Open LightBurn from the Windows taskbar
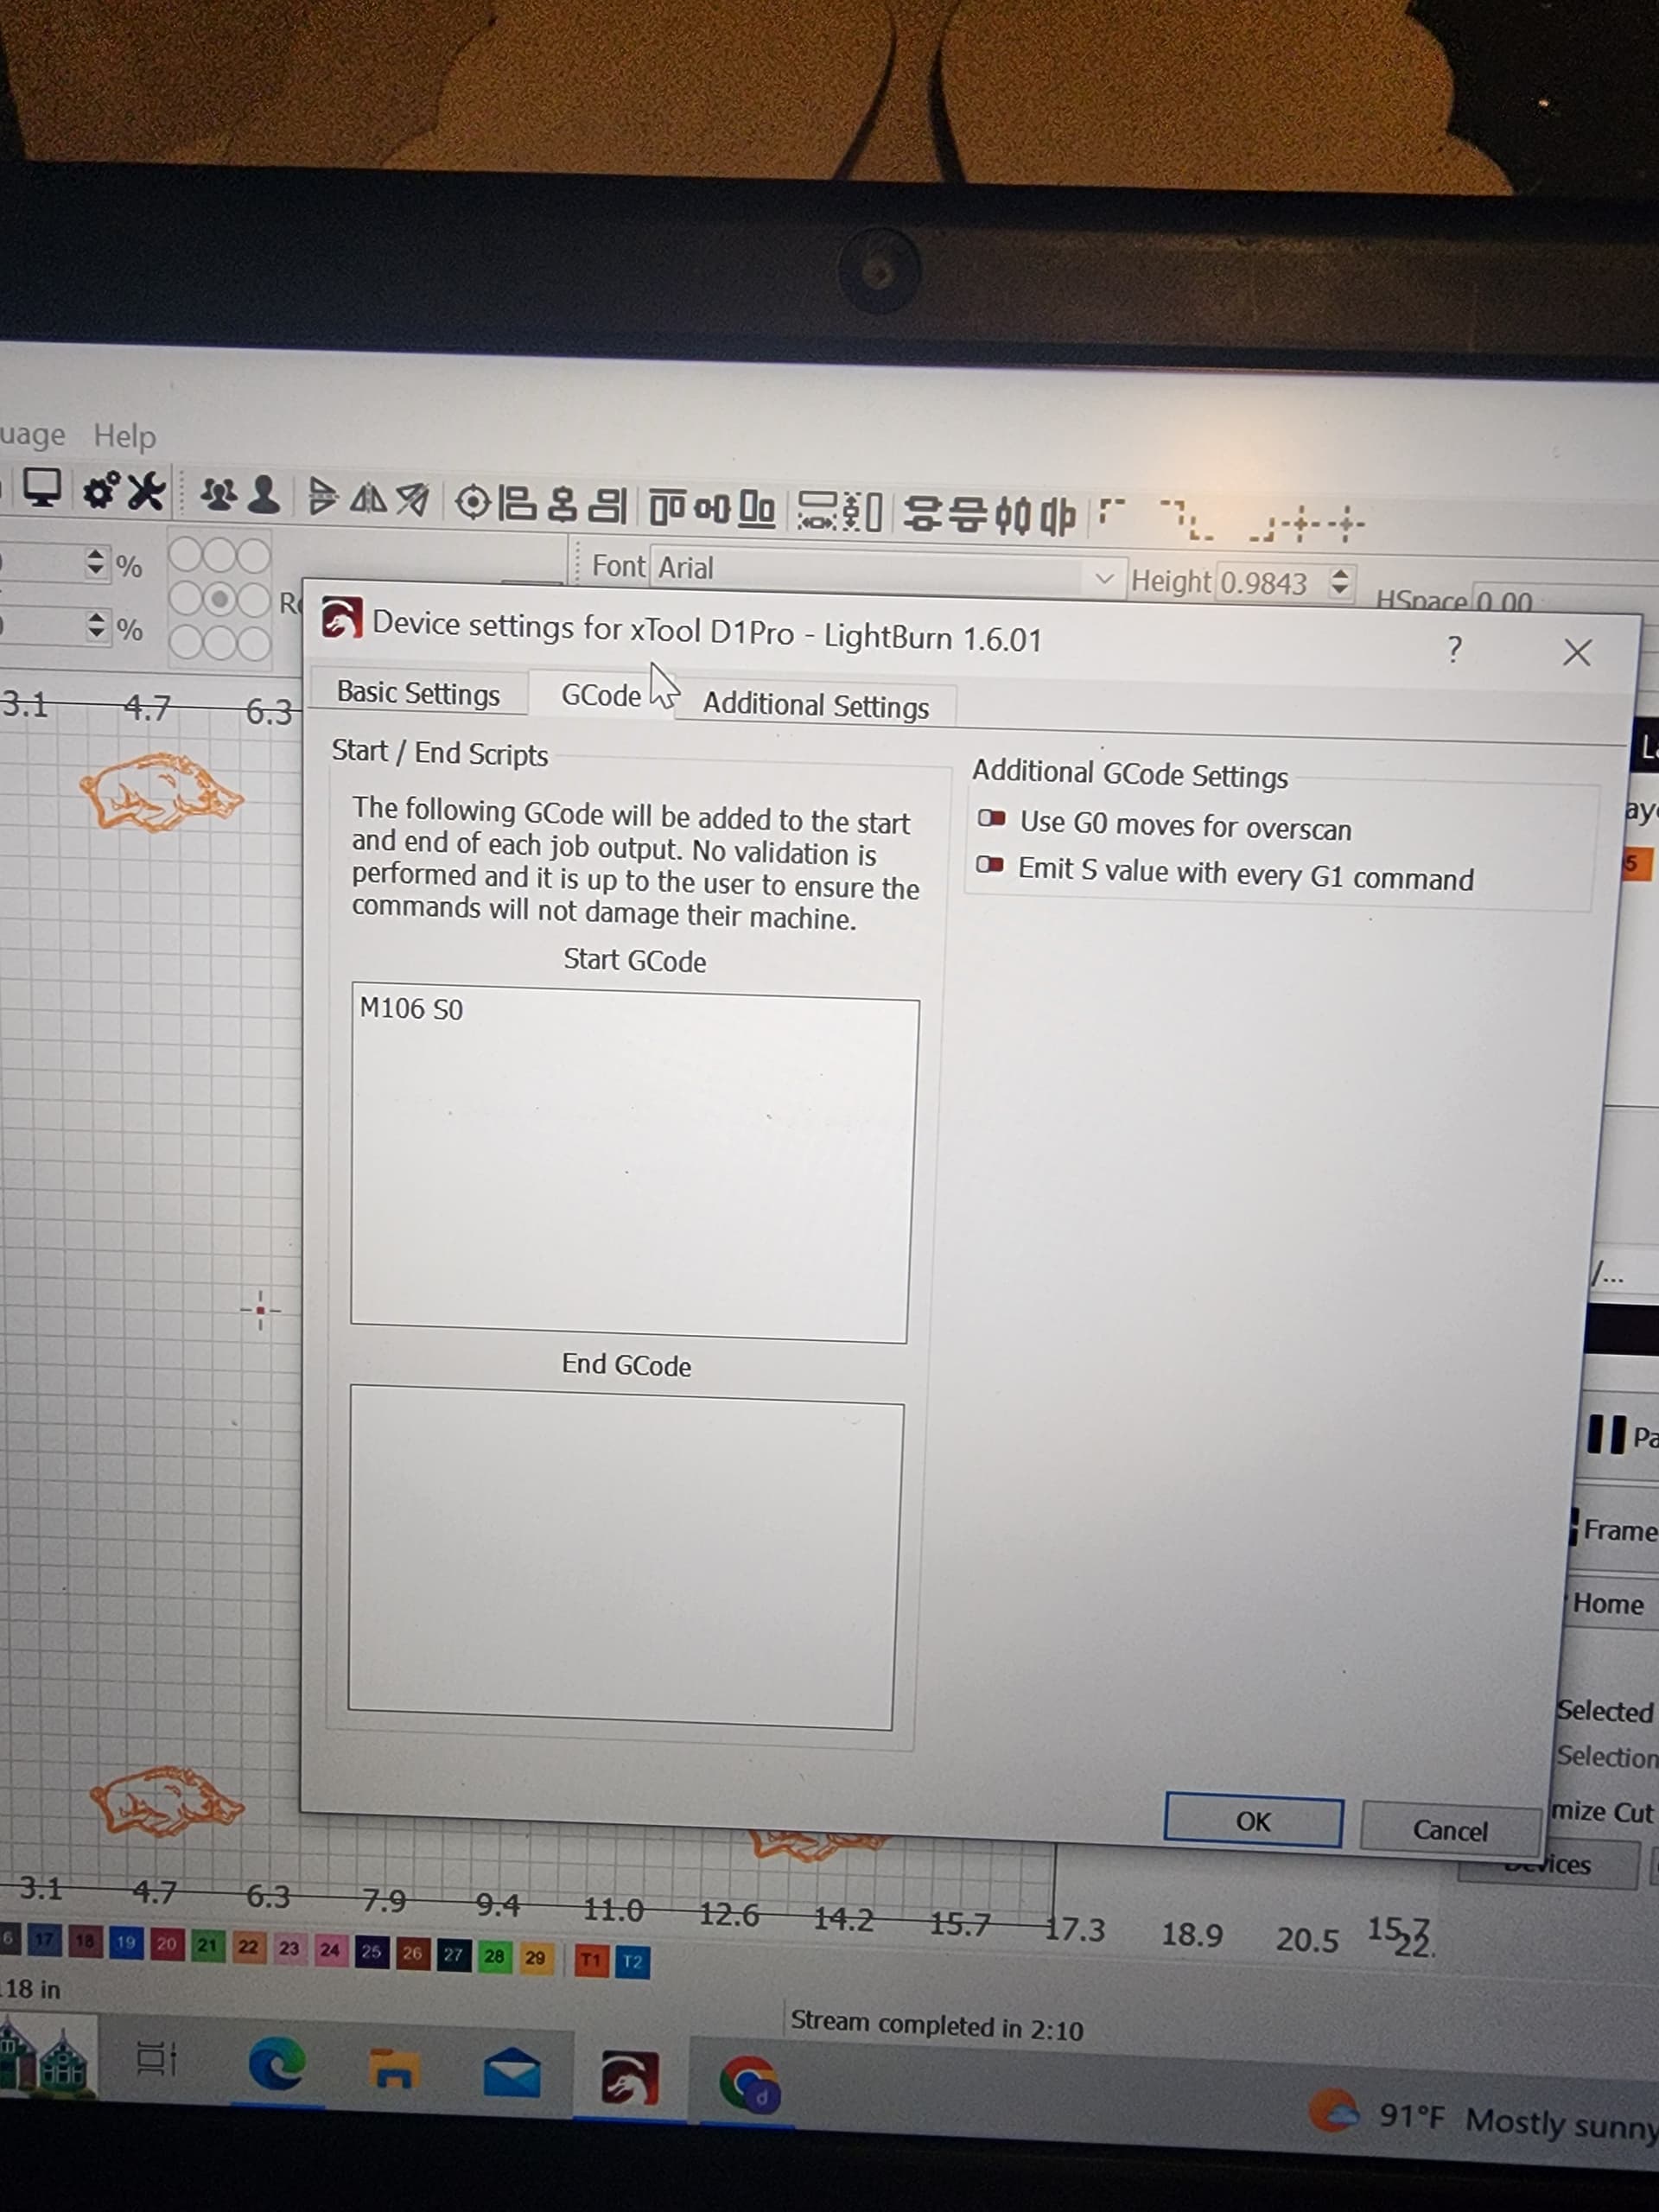This screenshot has height=2212, width=1659. [x=629, y=2078]
